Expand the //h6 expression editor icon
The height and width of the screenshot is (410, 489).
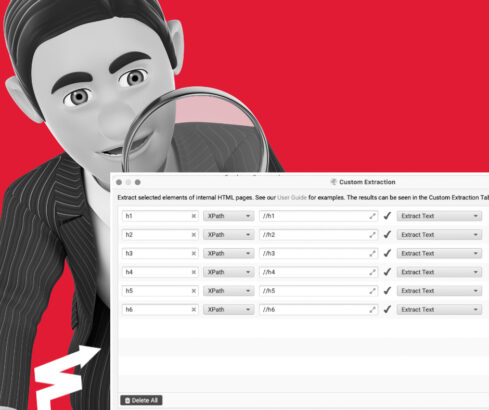pyautogui.click(x=372, y=309)
